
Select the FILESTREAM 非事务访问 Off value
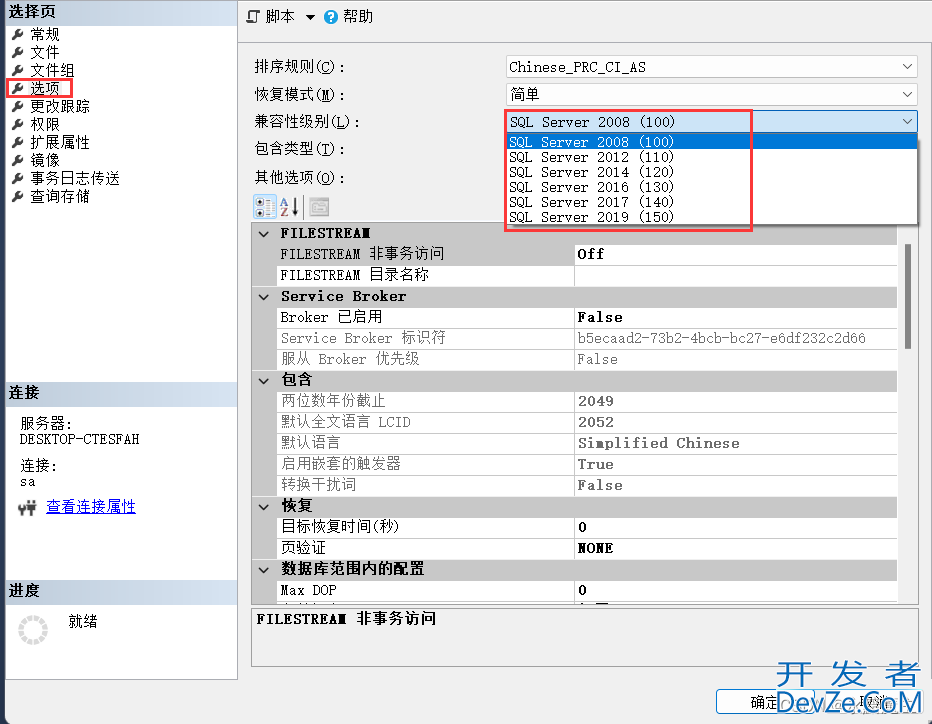736,254
